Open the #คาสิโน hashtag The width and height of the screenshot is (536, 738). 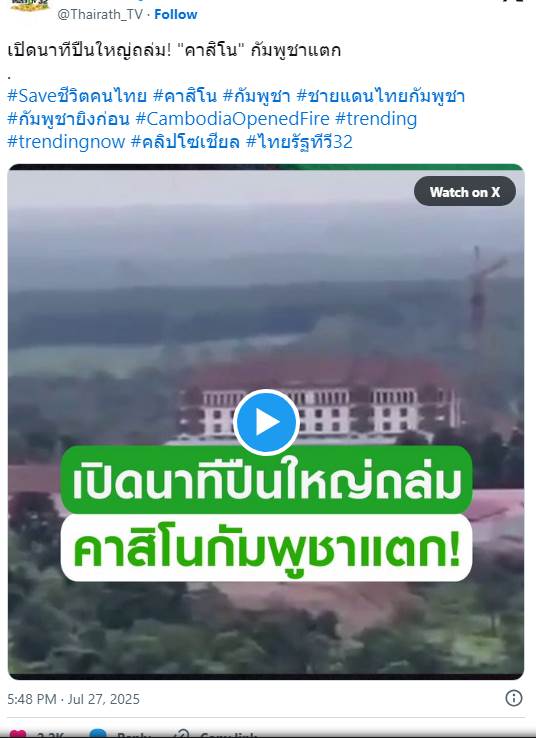(x=184, y=96)
